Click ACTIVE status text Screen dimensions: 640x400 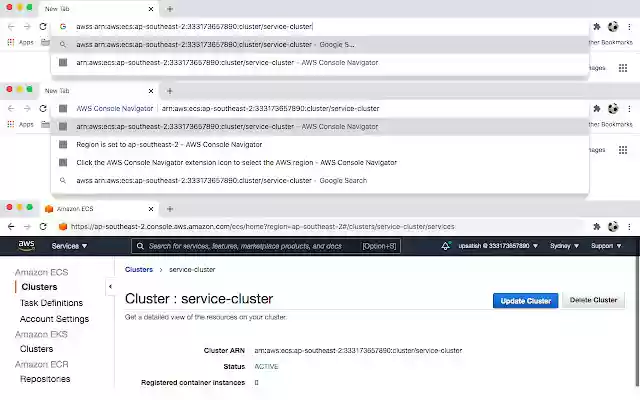click(266, 367)
